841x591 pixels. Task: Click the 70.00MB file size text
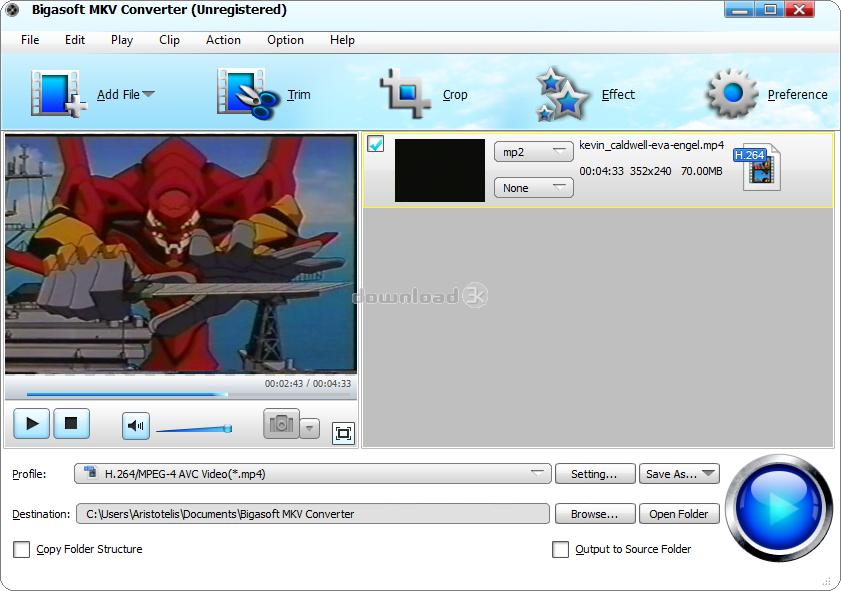[x=702, y=171]
